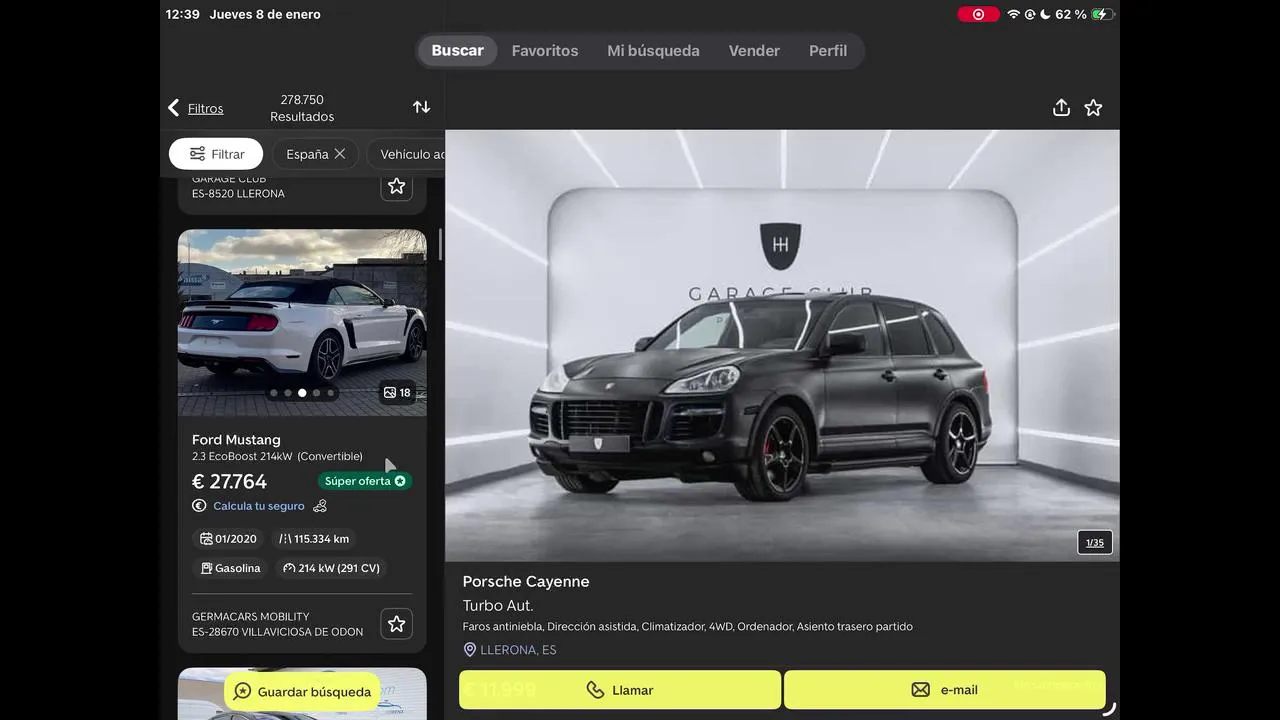Open the Ford Mustang photo thumbnail
This screenshot has height=720, width=1280.
[302, 322]
